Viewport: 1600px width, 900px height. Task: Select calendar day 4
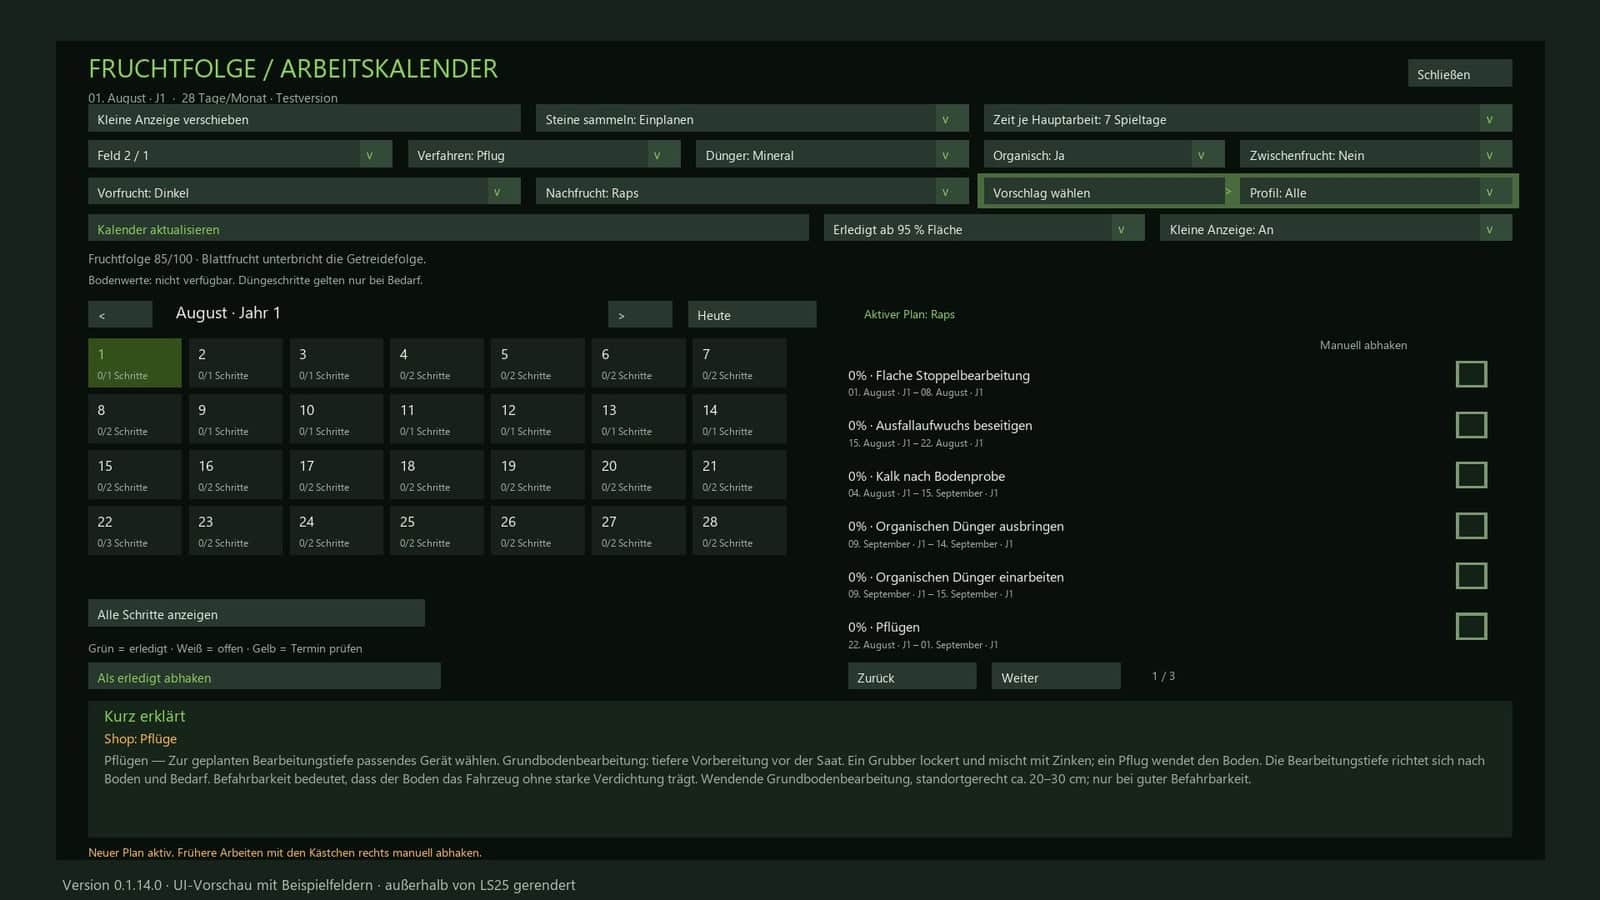tap(437, 363)
